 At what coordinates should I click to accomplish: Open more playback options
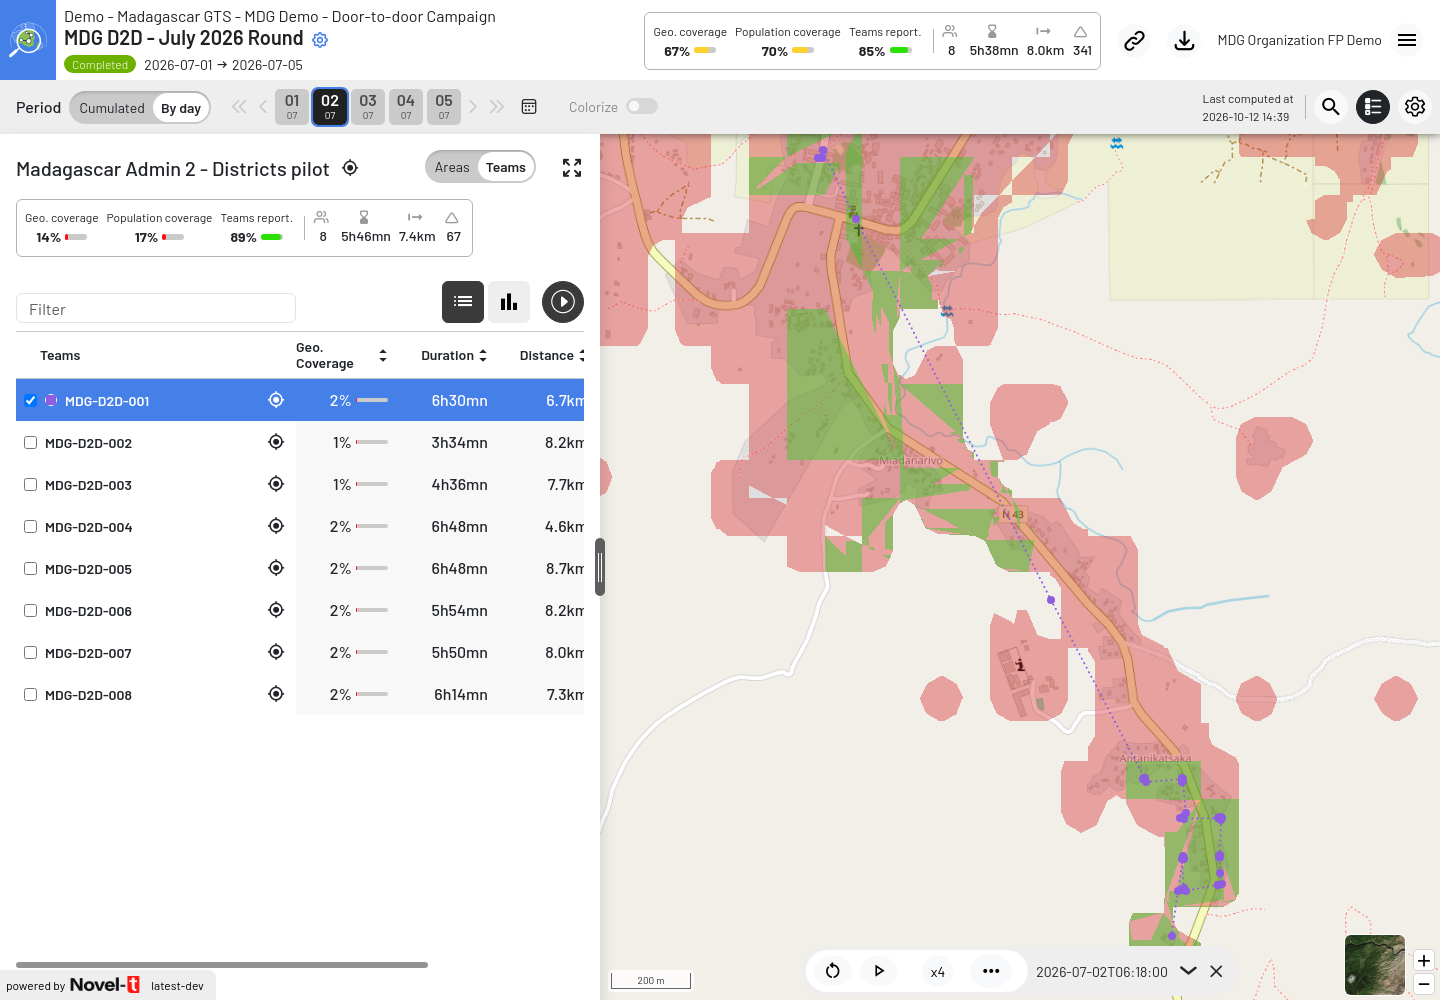click(991, 971)
